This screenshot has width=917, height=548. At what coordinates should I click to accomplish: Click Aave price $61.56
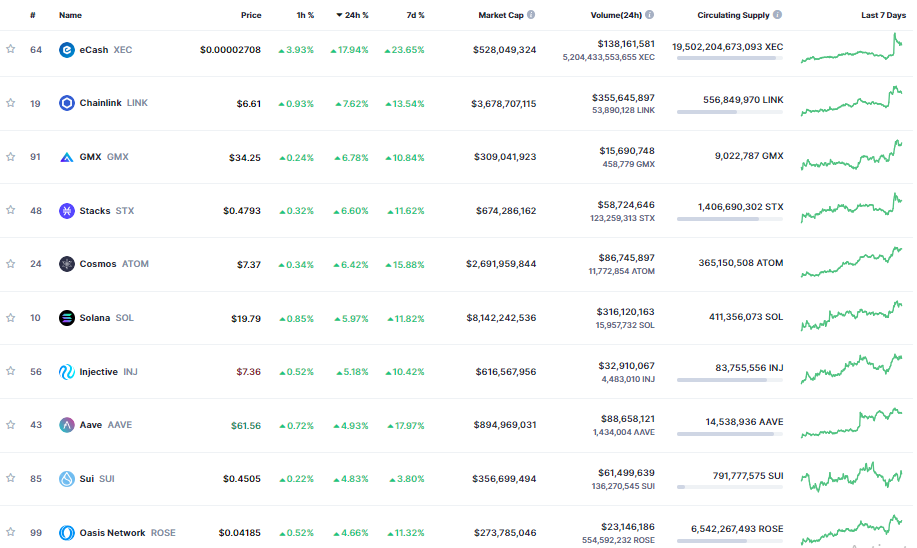pos(246,425)
